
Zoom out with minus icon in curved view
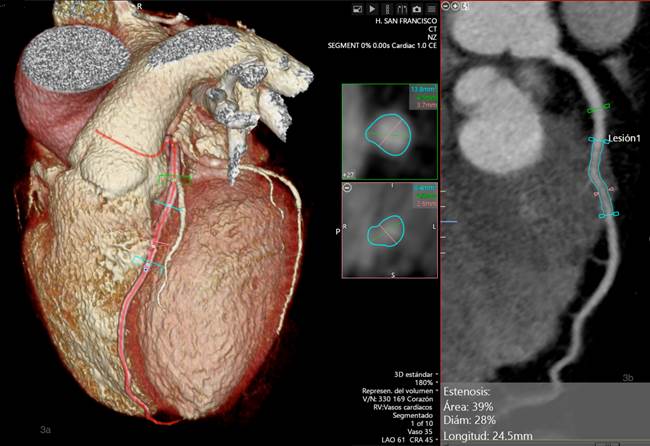pos(445,6)
